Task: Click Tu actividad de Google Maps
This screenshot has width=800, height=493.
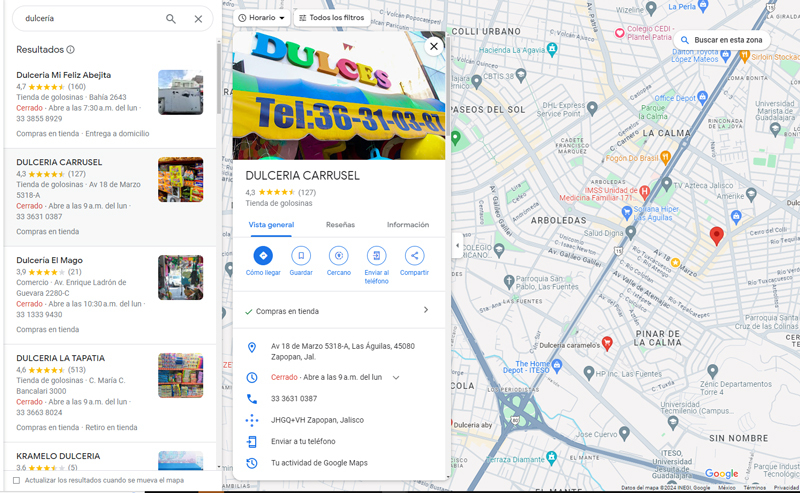Action: tap(319, 463)
